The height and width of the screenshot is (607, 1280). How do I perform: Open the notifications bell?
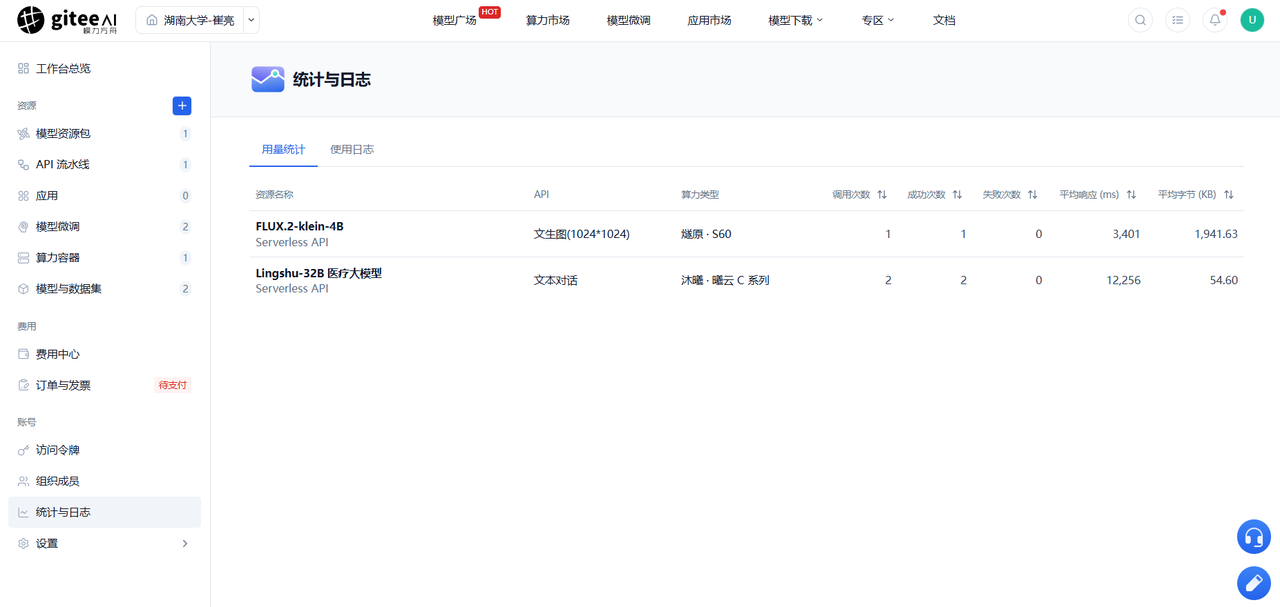(x=1215, y=20)
